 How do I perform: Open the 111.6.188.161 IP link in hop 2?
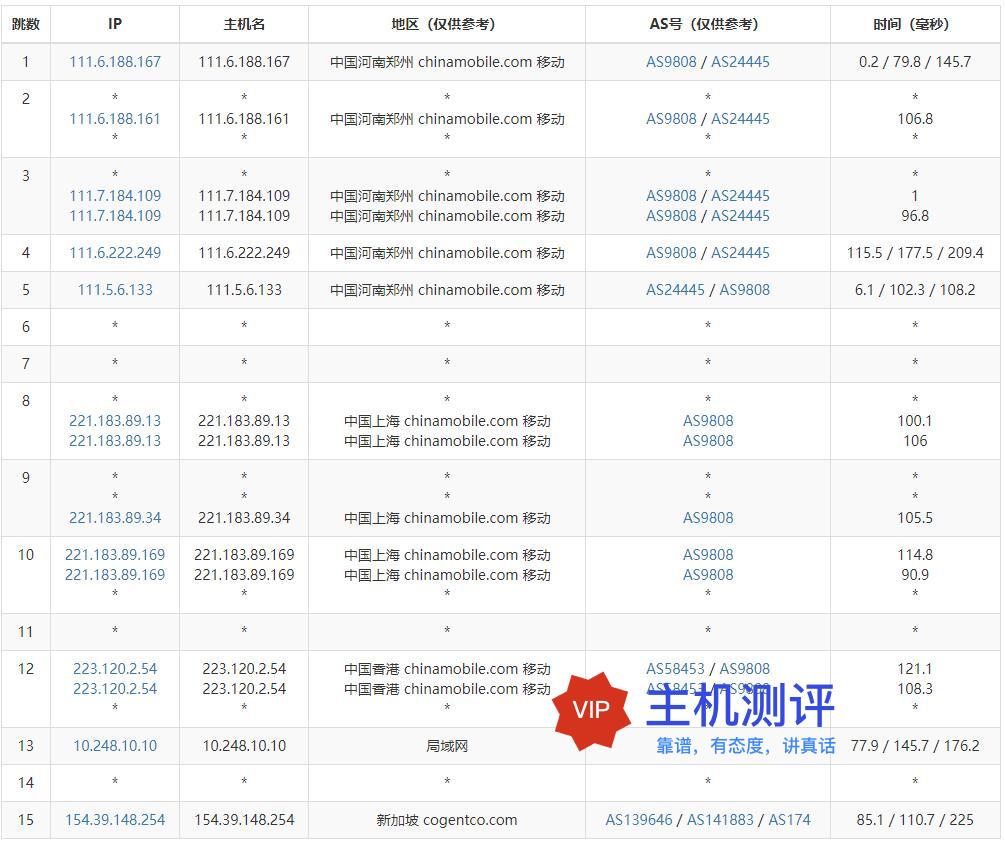115,119
